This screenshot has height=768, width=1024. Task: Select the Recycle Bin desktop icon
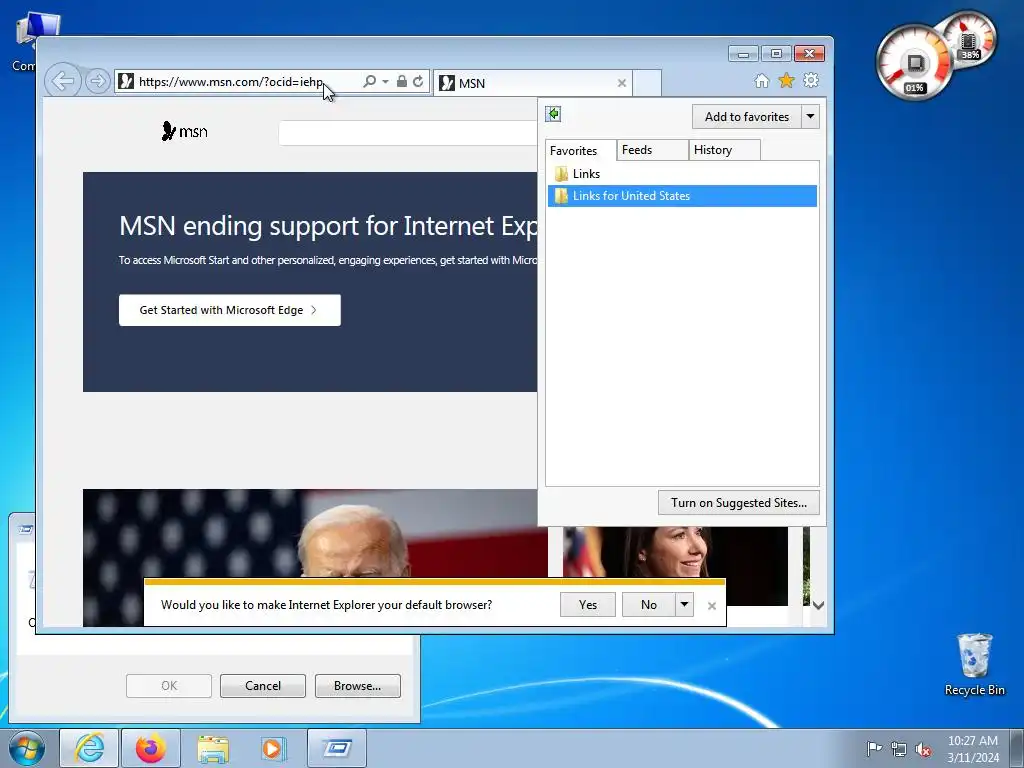coord(974,664)
